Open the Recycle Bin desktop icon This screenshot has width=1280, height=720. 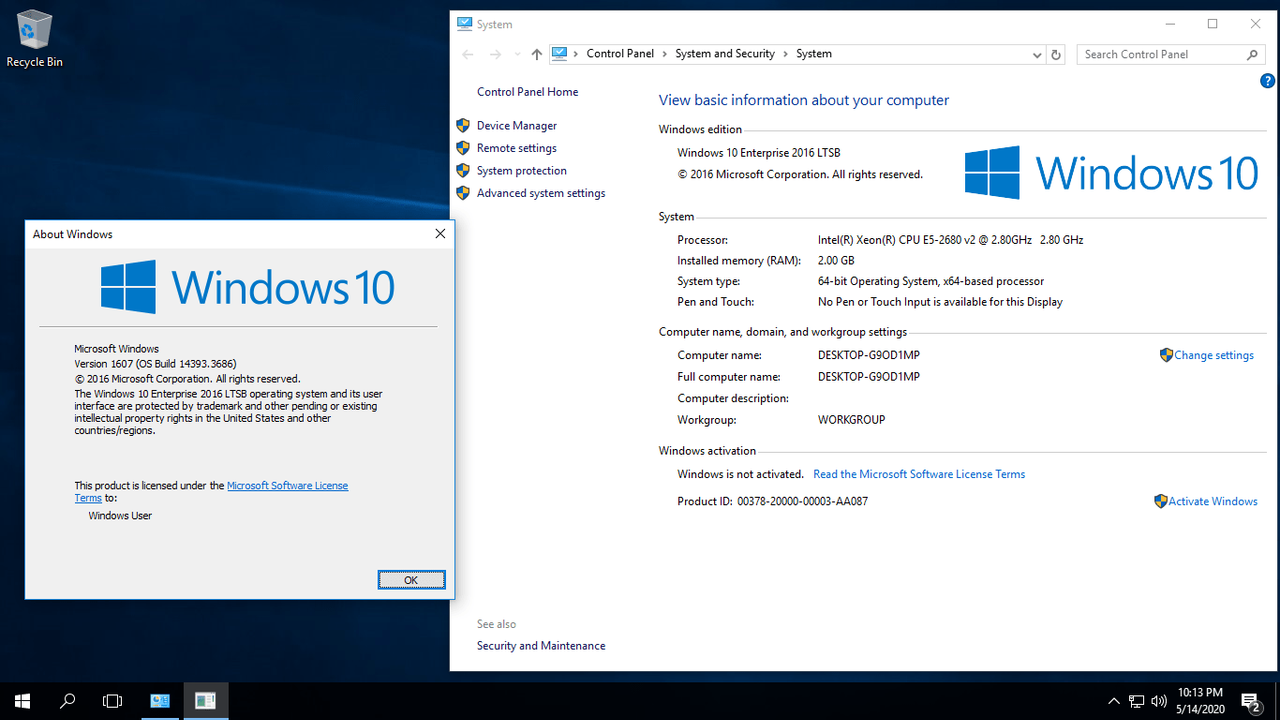(34, 38)
